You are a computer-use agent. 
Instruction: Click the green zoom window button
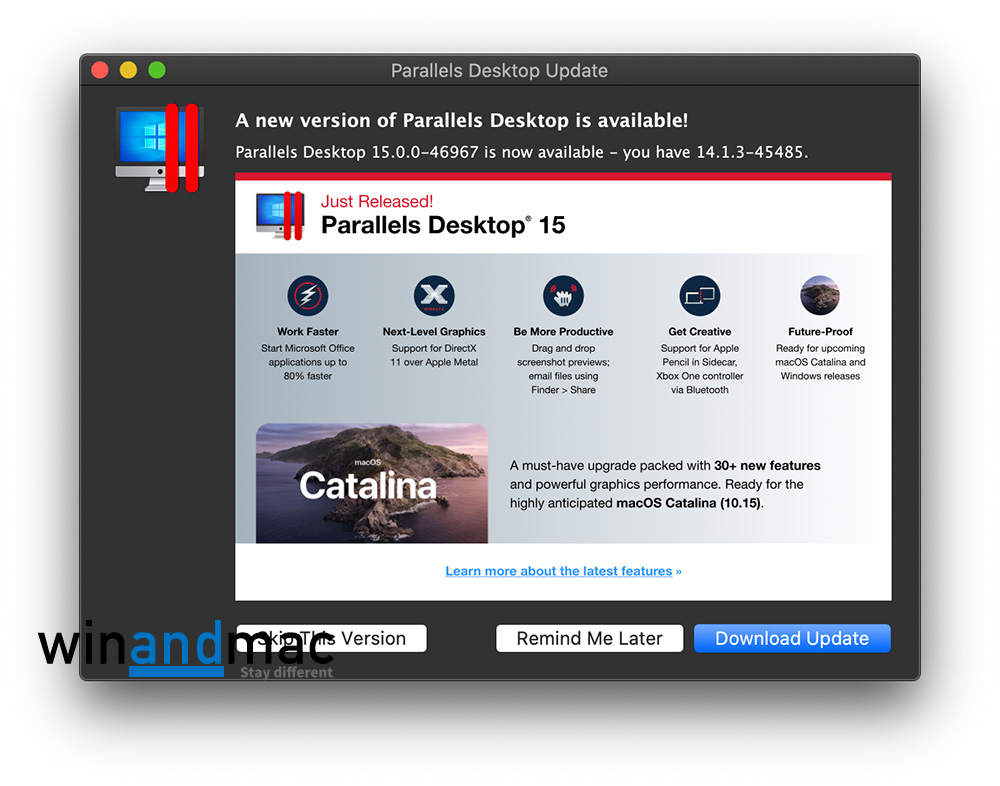tap(157, 70)
